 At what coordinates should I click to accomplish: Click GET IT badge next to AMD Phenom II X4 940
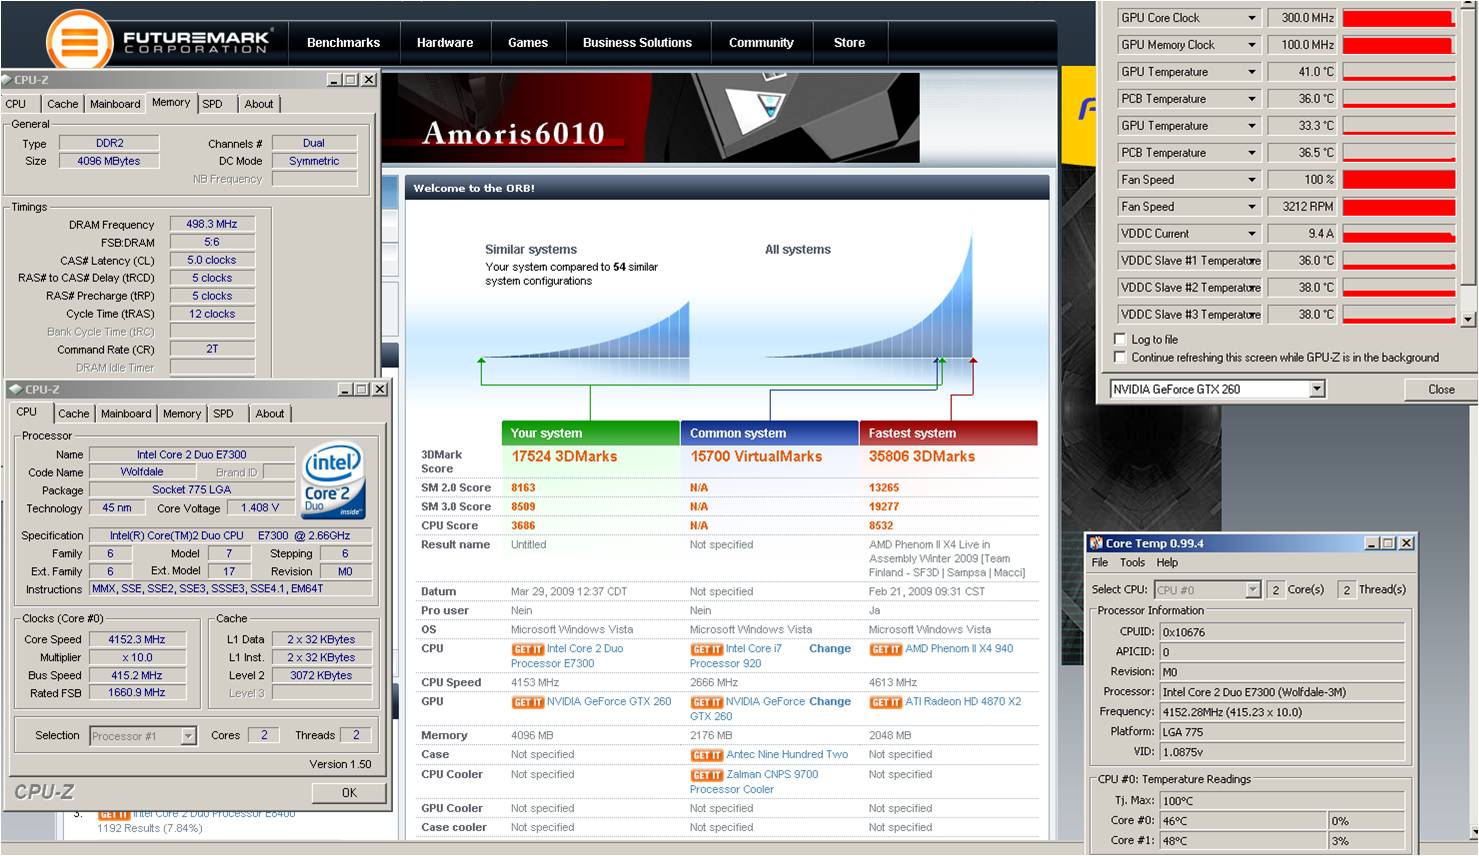pos(885,650)
